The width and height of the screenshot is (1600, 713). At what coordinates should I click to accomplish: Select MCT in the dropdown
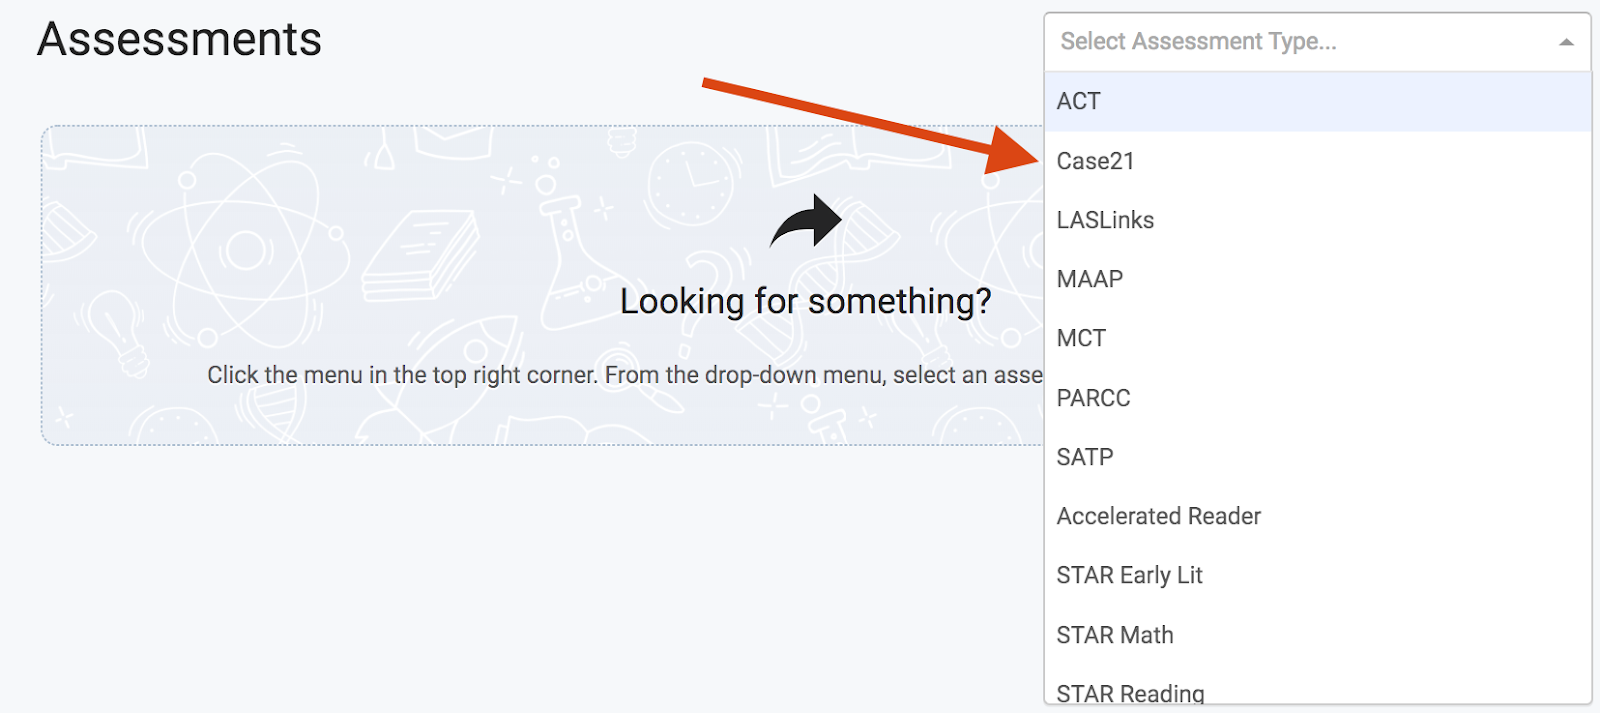tap(1317, 338)
